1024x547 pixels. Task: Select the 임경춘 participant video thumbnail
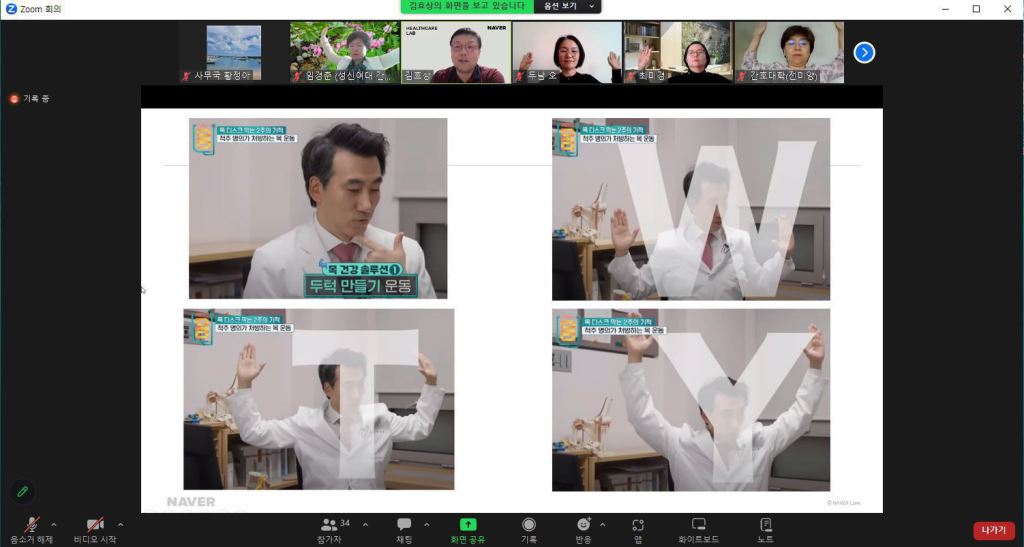tap(345, 52)
